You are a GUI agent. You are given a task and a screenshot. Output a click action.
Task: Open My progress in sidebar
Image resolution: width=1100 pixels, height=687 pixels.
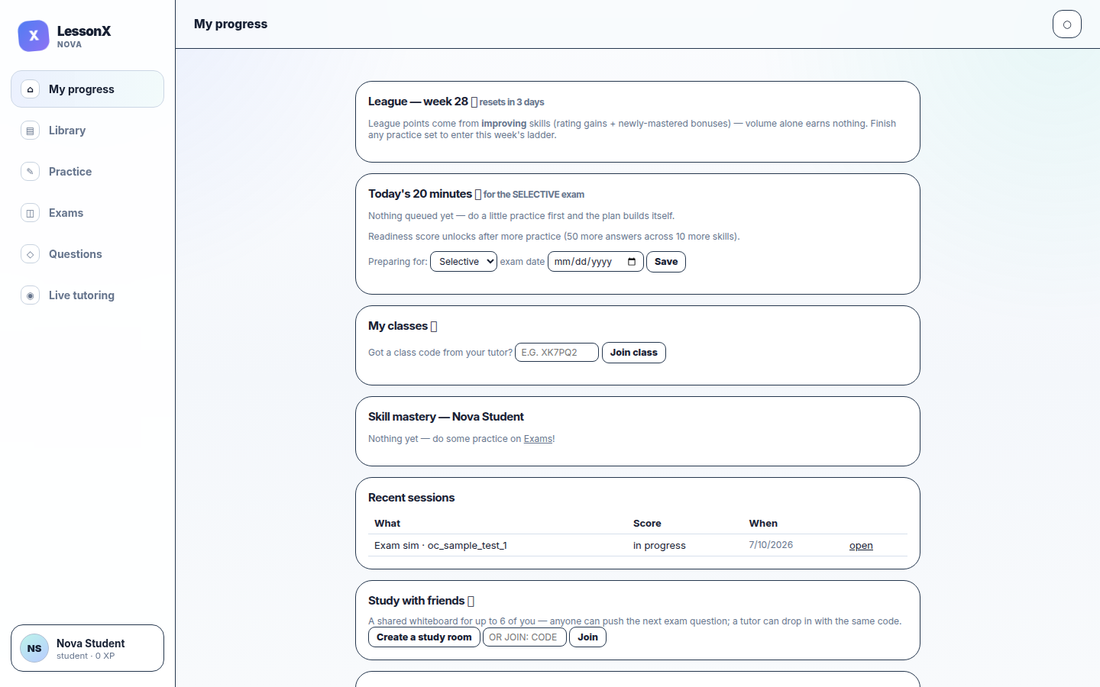87,89
